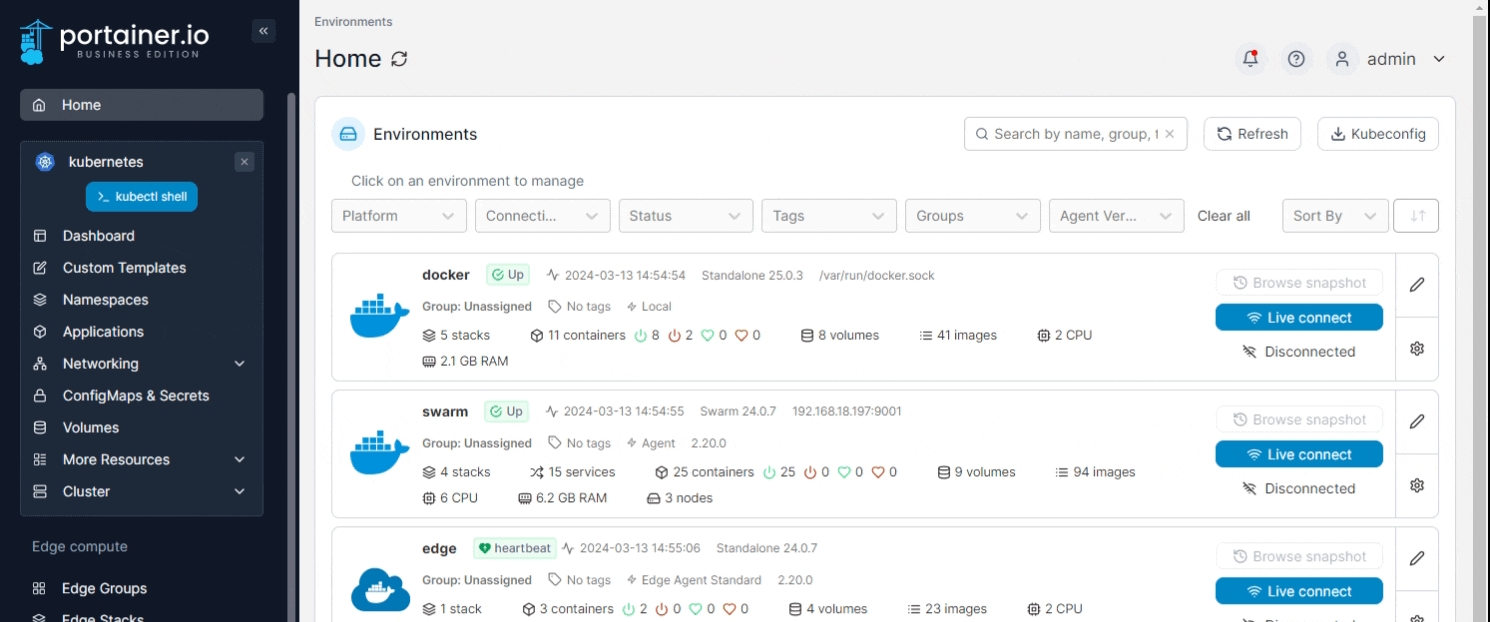The width and height of the screenshot is (1490, 622).
Task: Open the Status filter dropdown
Action: click(685, 216)
